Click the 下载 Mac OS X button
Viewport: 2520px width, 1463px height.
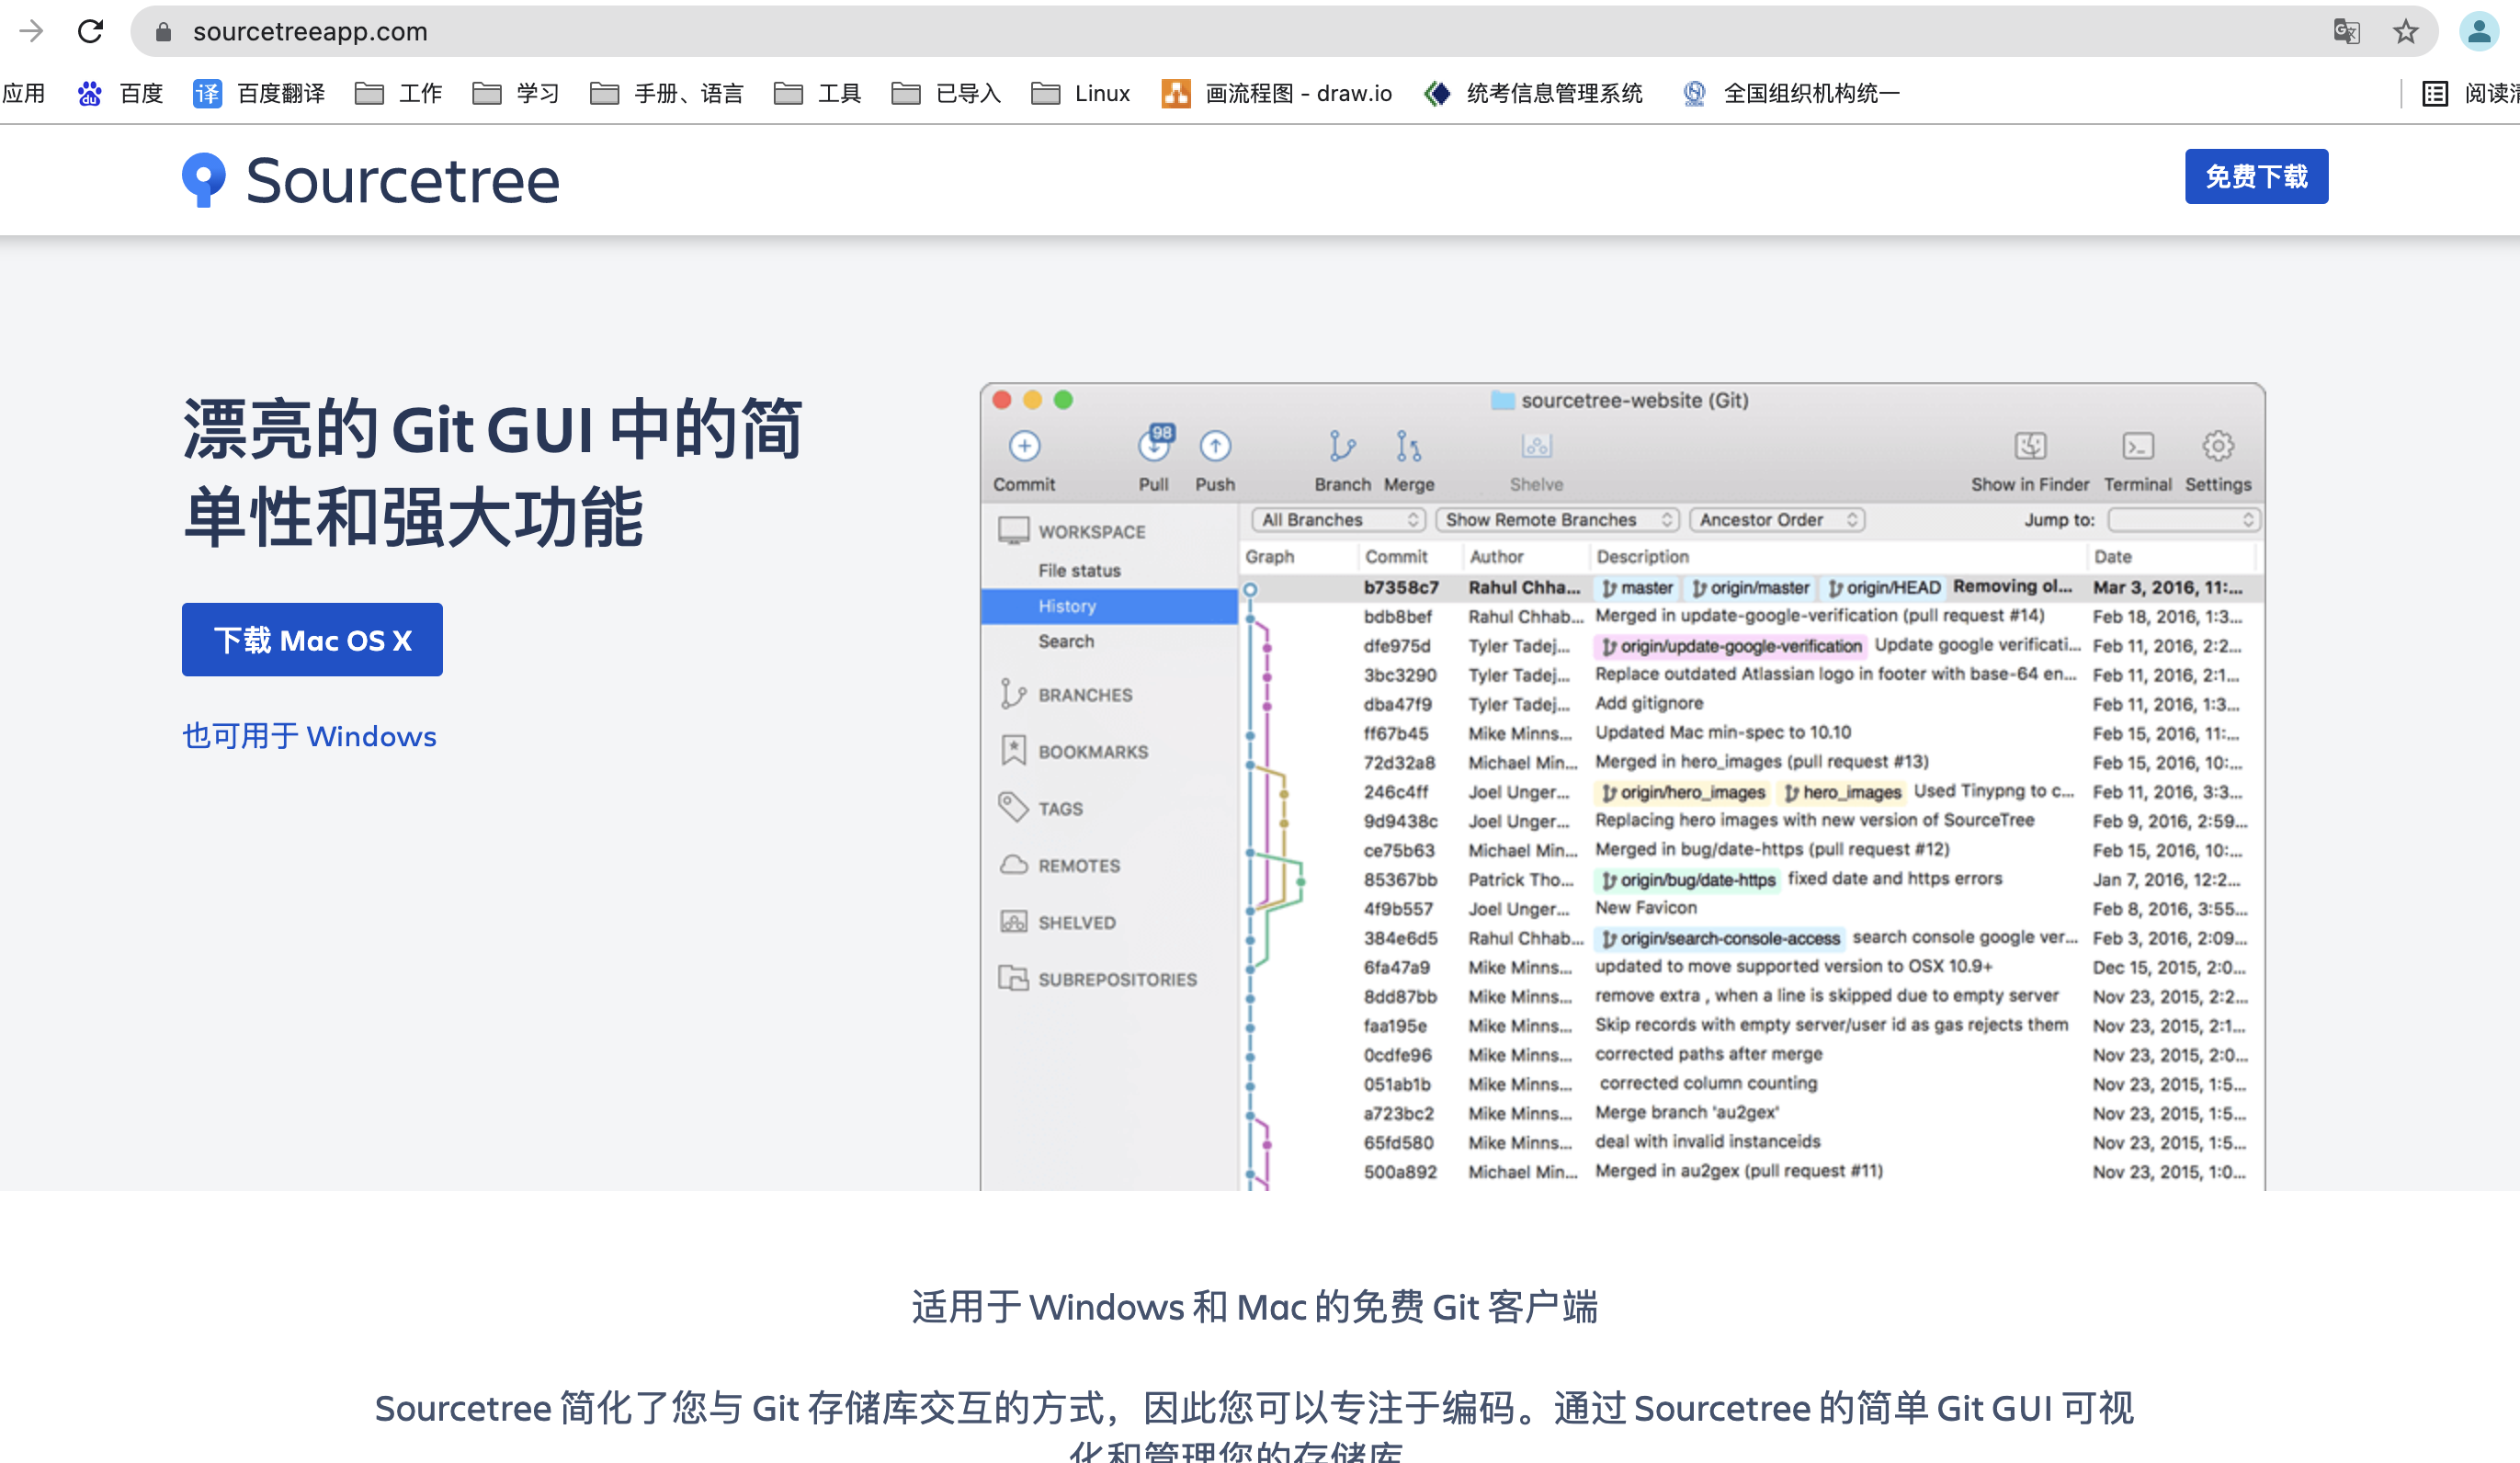pyautogui.click(x=311, y=639)
